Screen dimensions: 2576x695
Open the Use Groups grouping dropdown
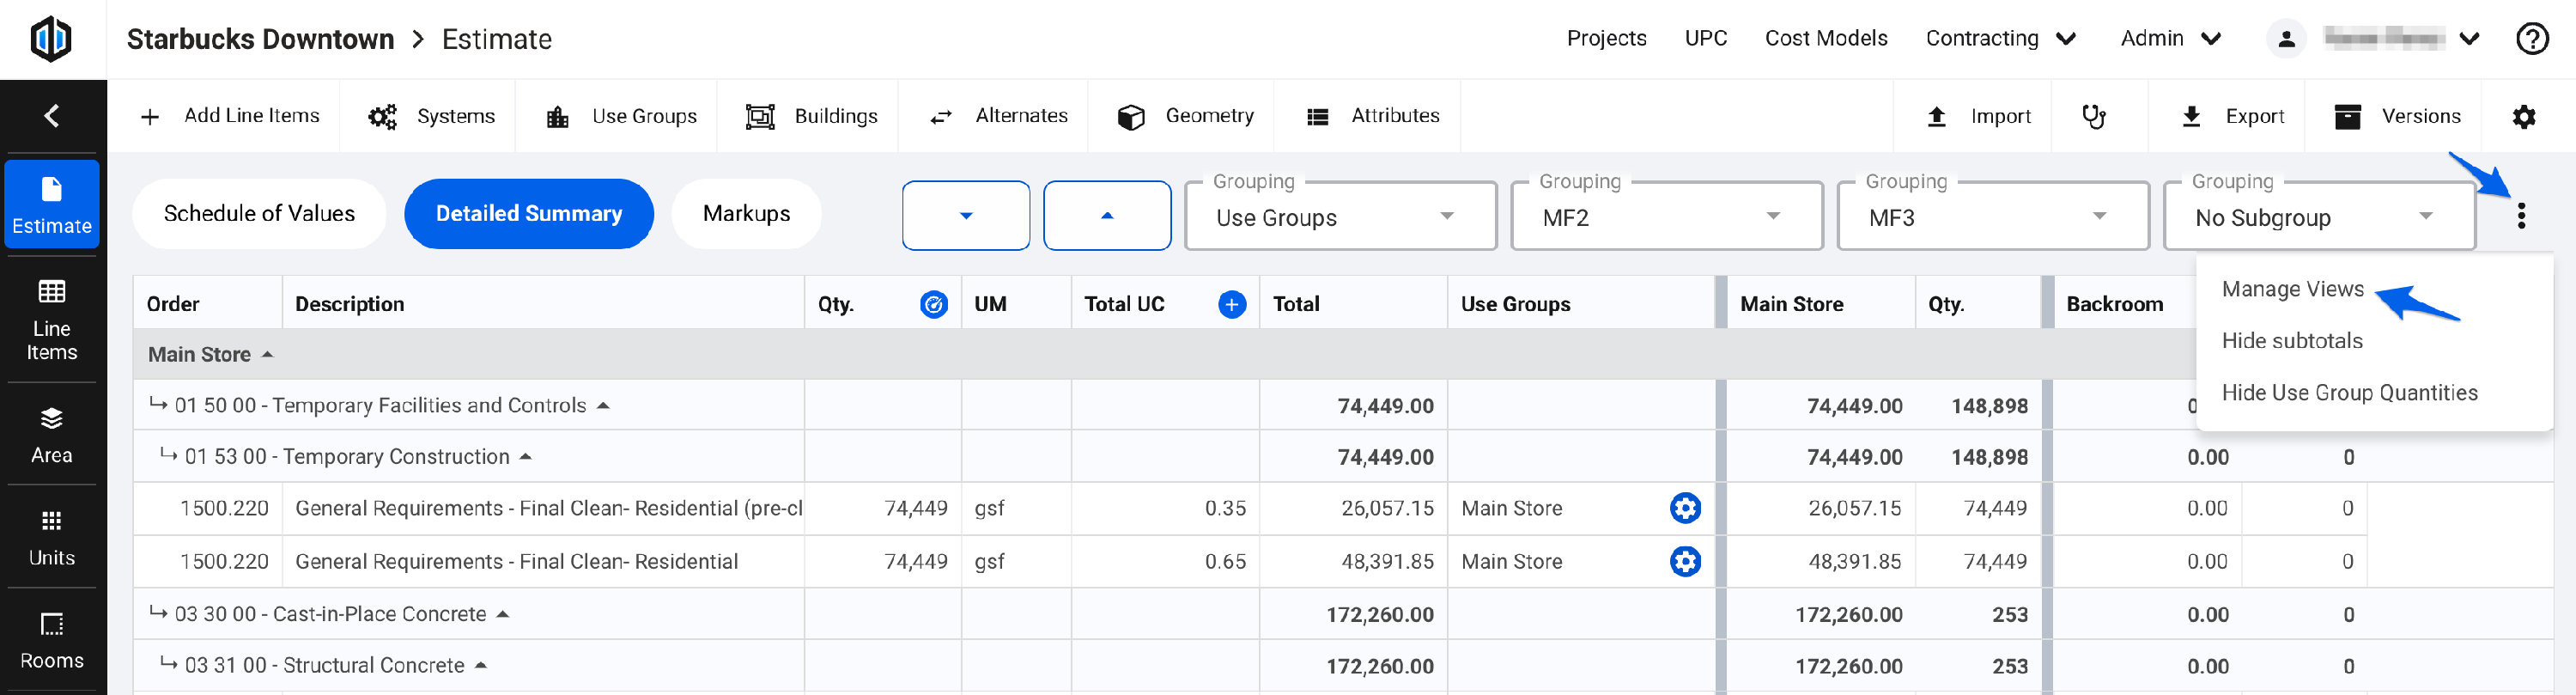coord(1339,216)
